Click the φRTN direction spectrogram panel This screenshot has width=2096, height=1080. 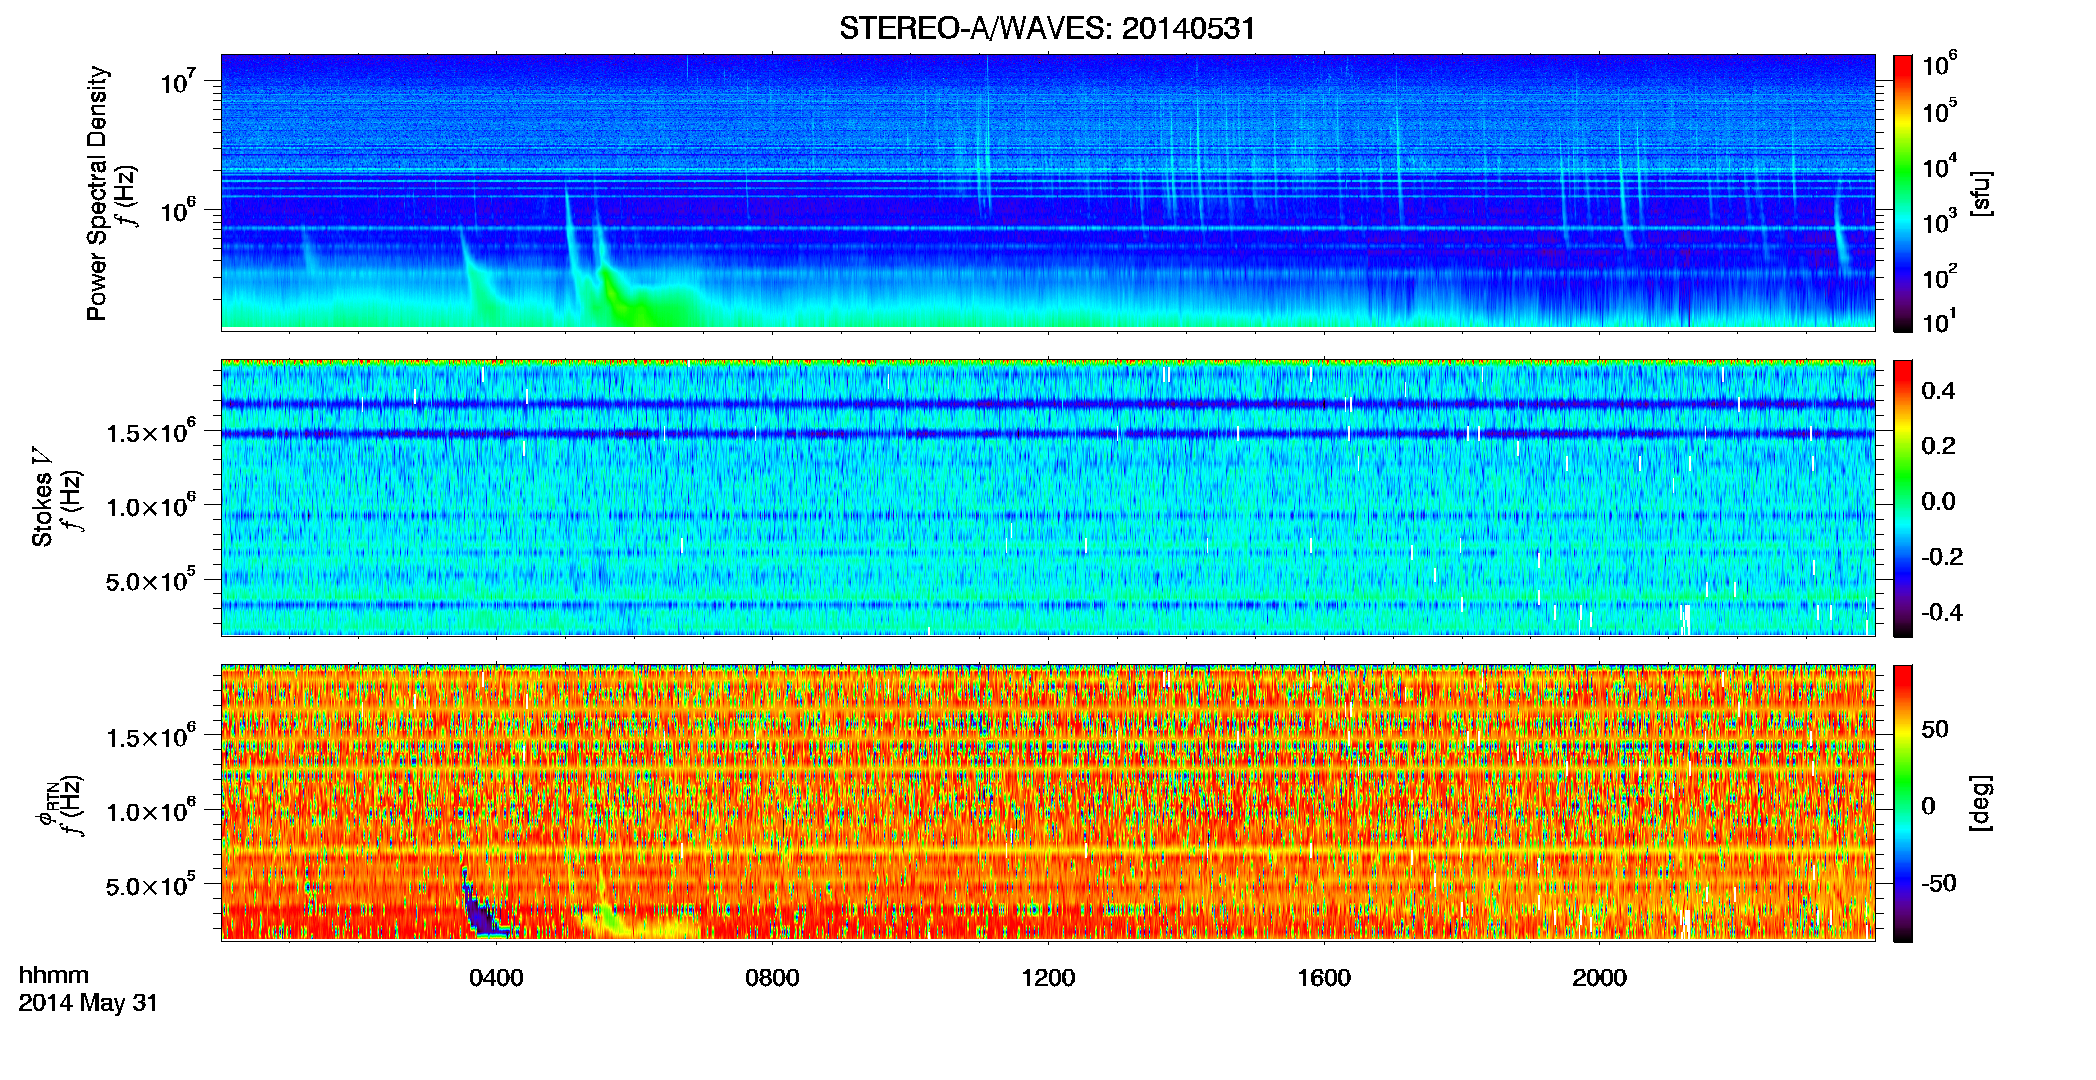pyautogui.click(x=1048, y=802)
